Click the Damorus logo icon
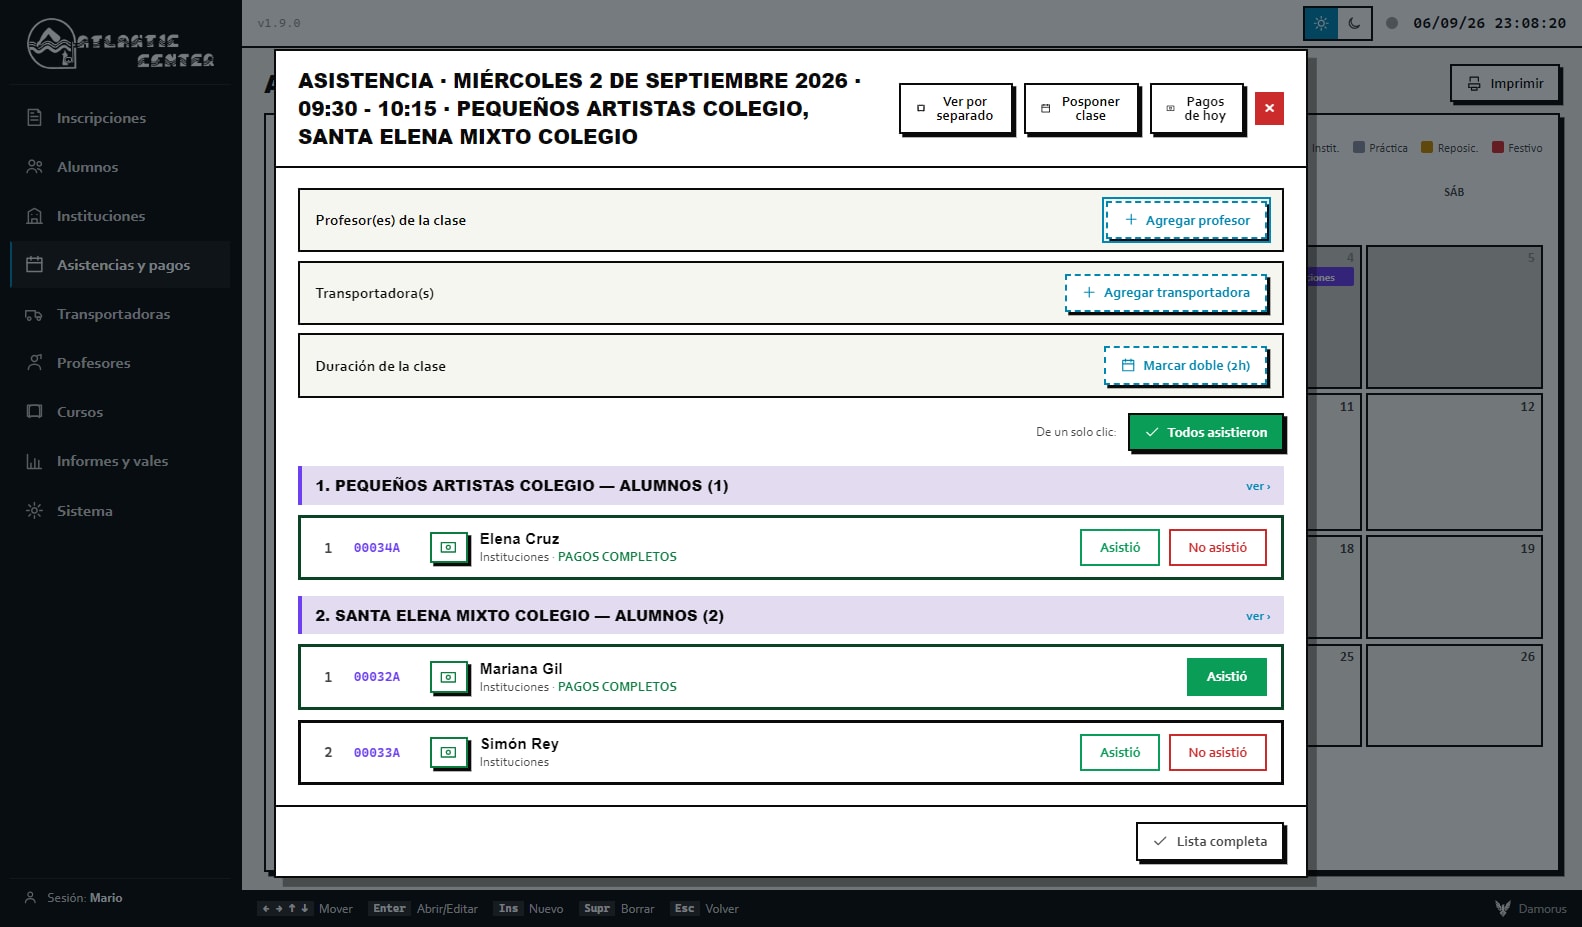This screenshot has width=1582, height=927. point(1503,908)
